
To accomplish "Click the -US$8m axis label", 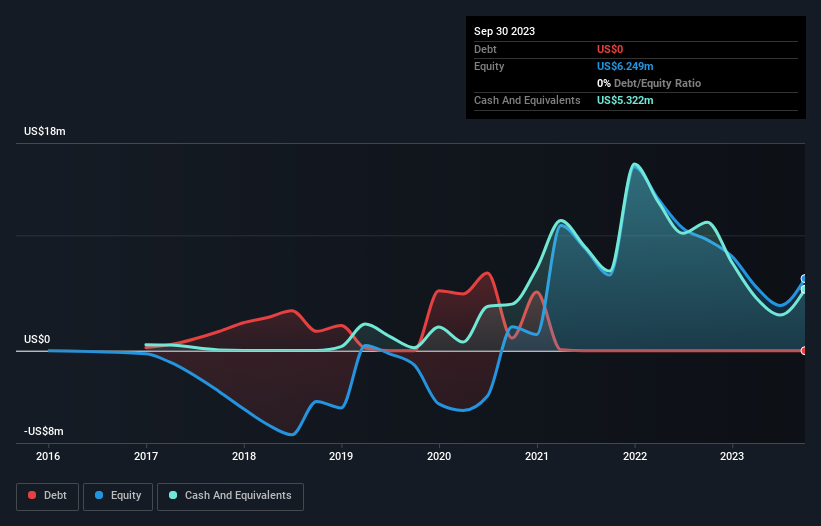I will [x=43, y=431].
